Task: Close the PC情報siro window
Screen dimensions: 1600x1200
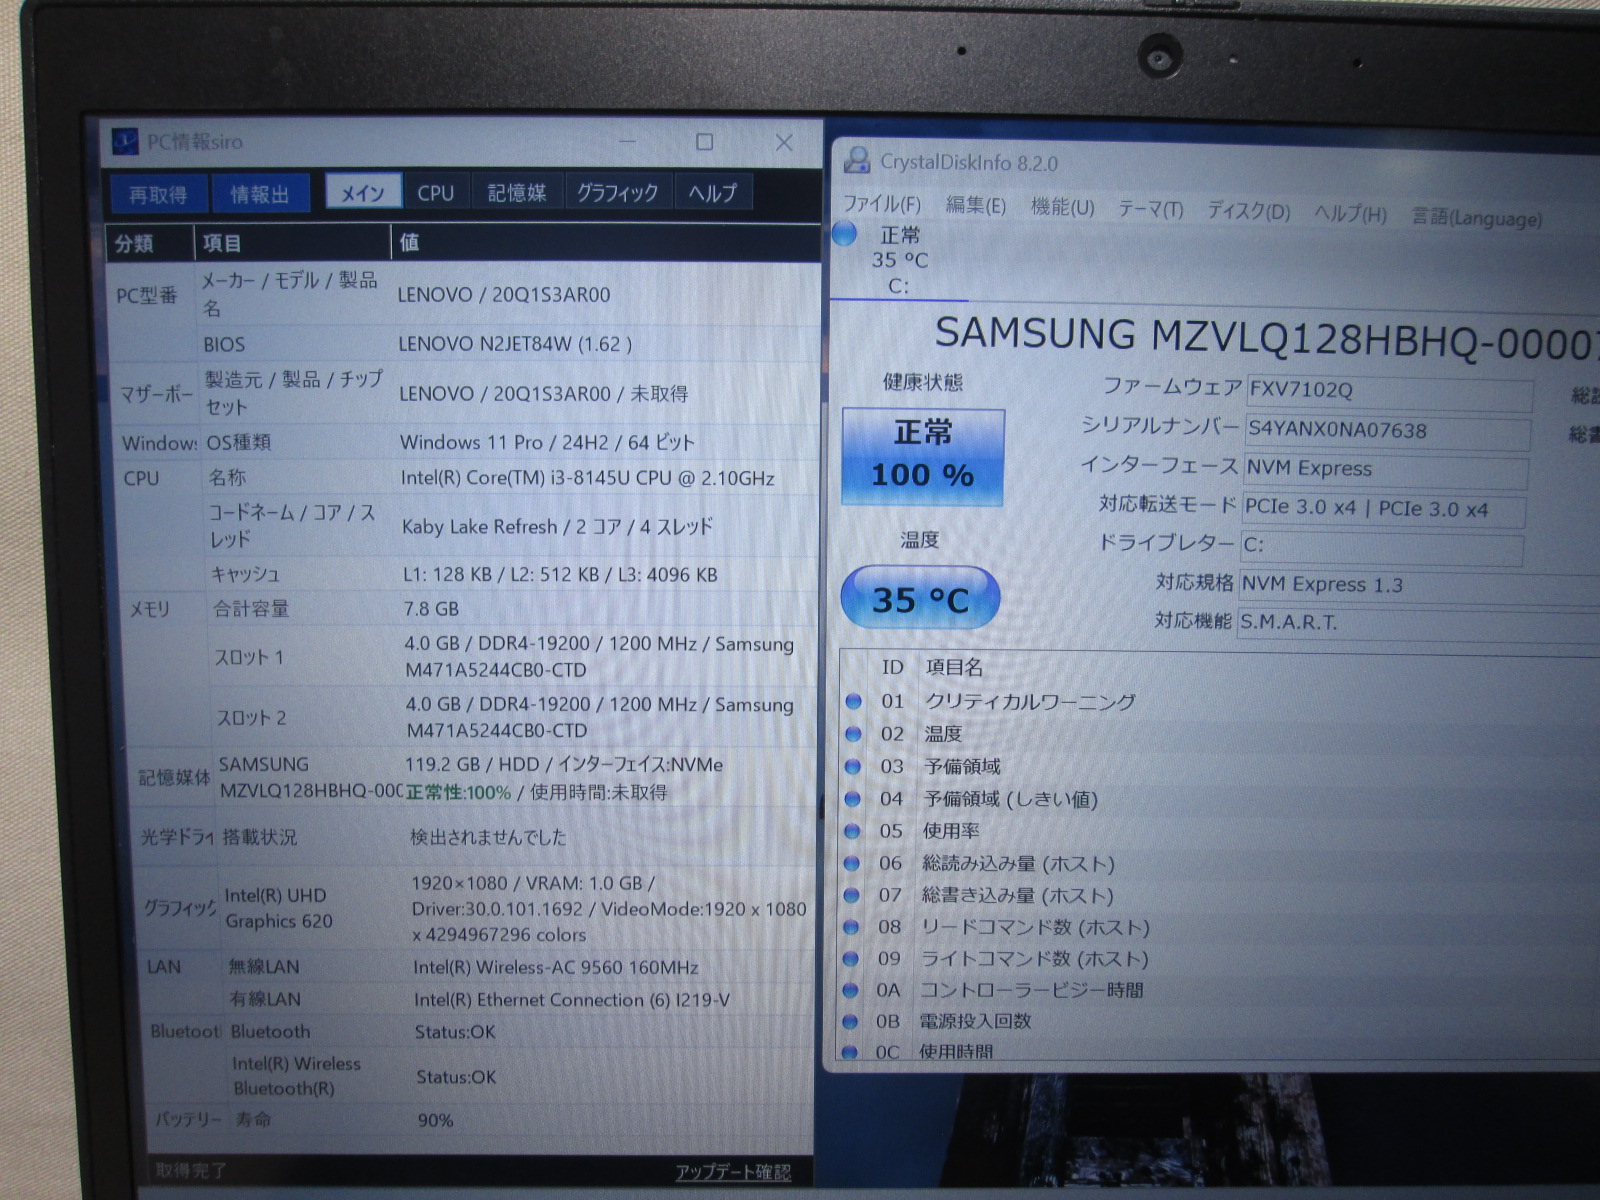Action: tap(784, 143)
